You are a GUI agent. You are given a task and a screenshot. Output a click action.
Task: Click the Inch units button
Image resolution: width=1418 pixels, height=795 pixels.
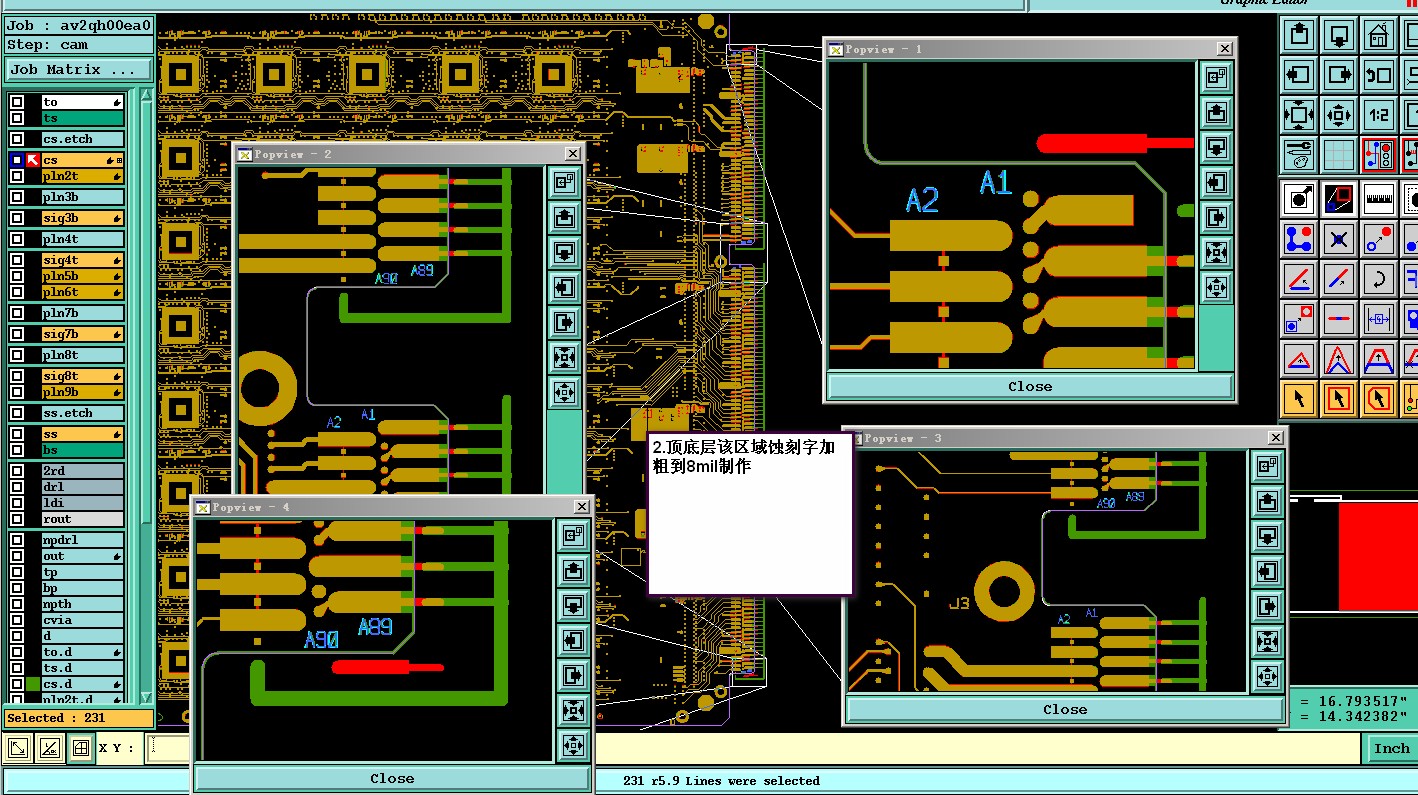point(1391,748)
